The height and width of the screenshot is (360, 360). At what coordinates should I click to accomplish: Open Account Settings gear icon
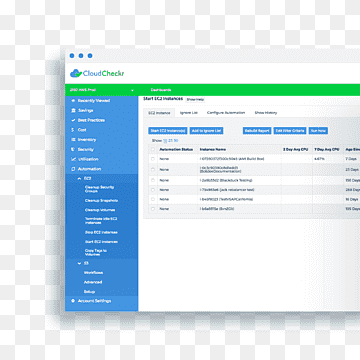[73, 301]
